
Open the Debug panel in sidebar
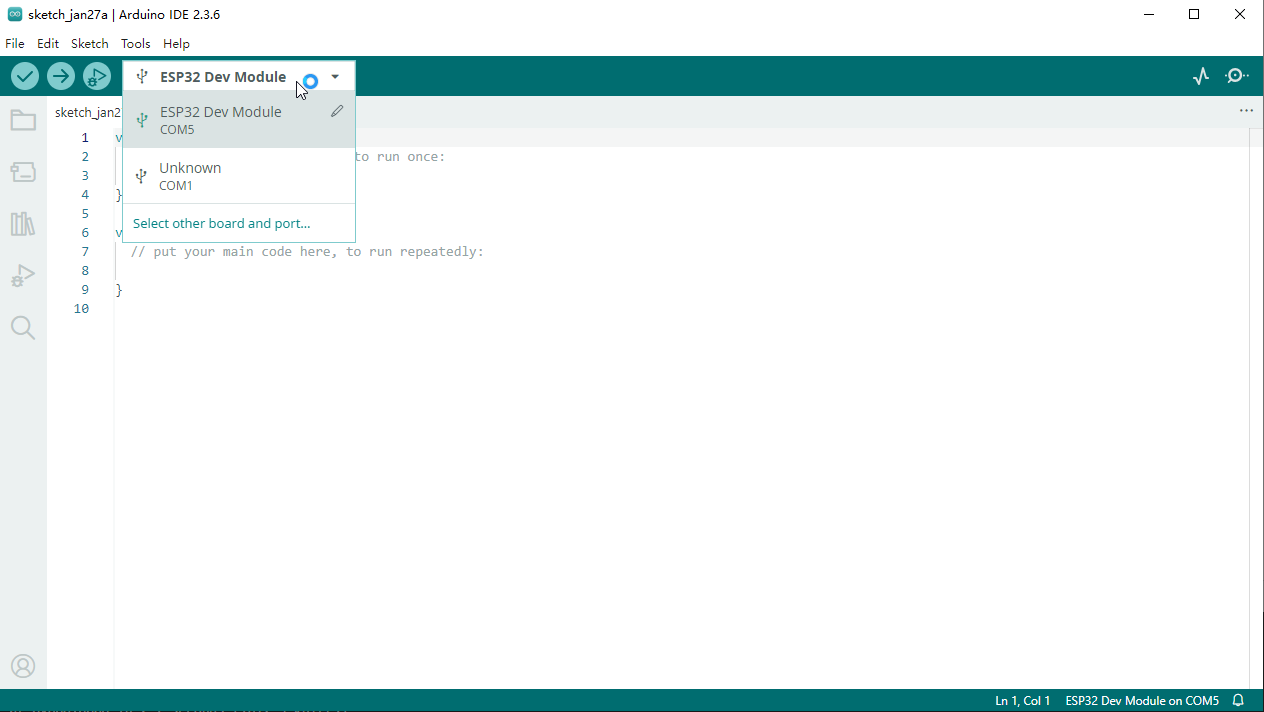click(x=23, y=276)
